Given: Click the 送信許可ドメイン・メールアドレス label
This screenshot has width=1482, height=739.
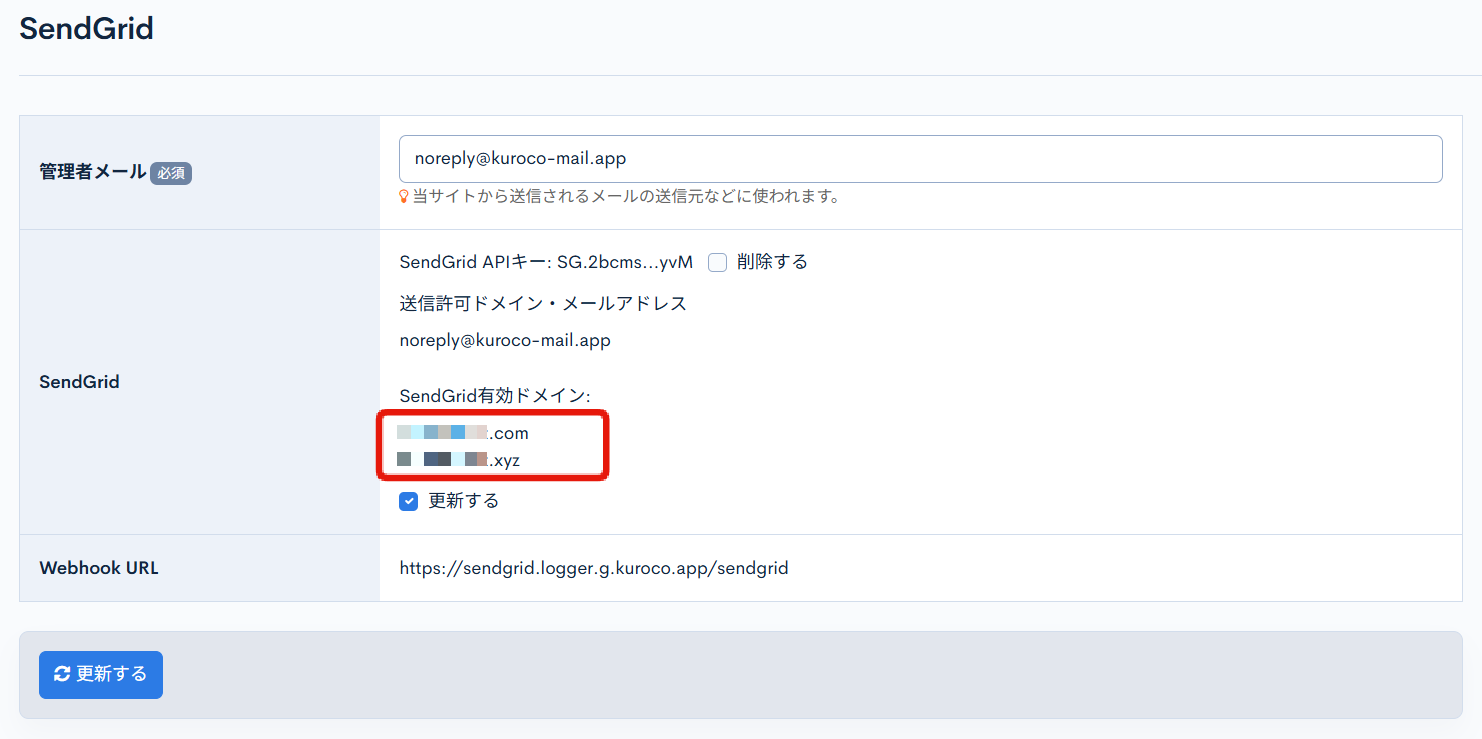Looking at the screenshot, I should point(541,304).
